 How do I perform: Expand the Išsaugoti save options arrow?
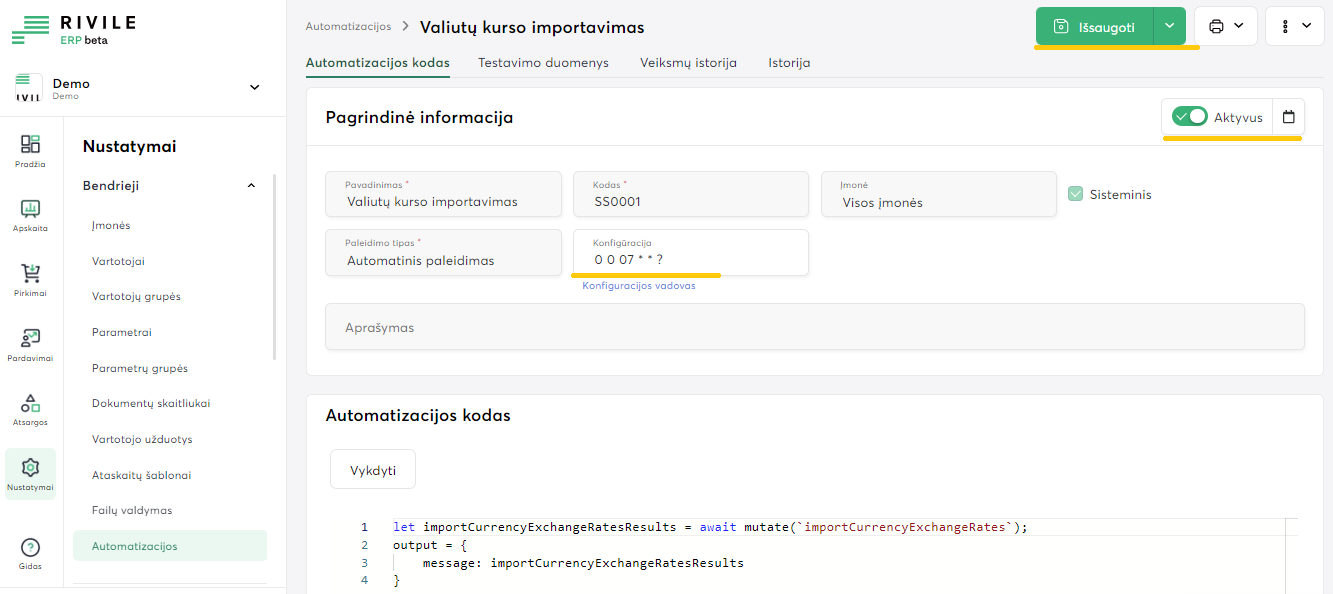[1169, 26]
